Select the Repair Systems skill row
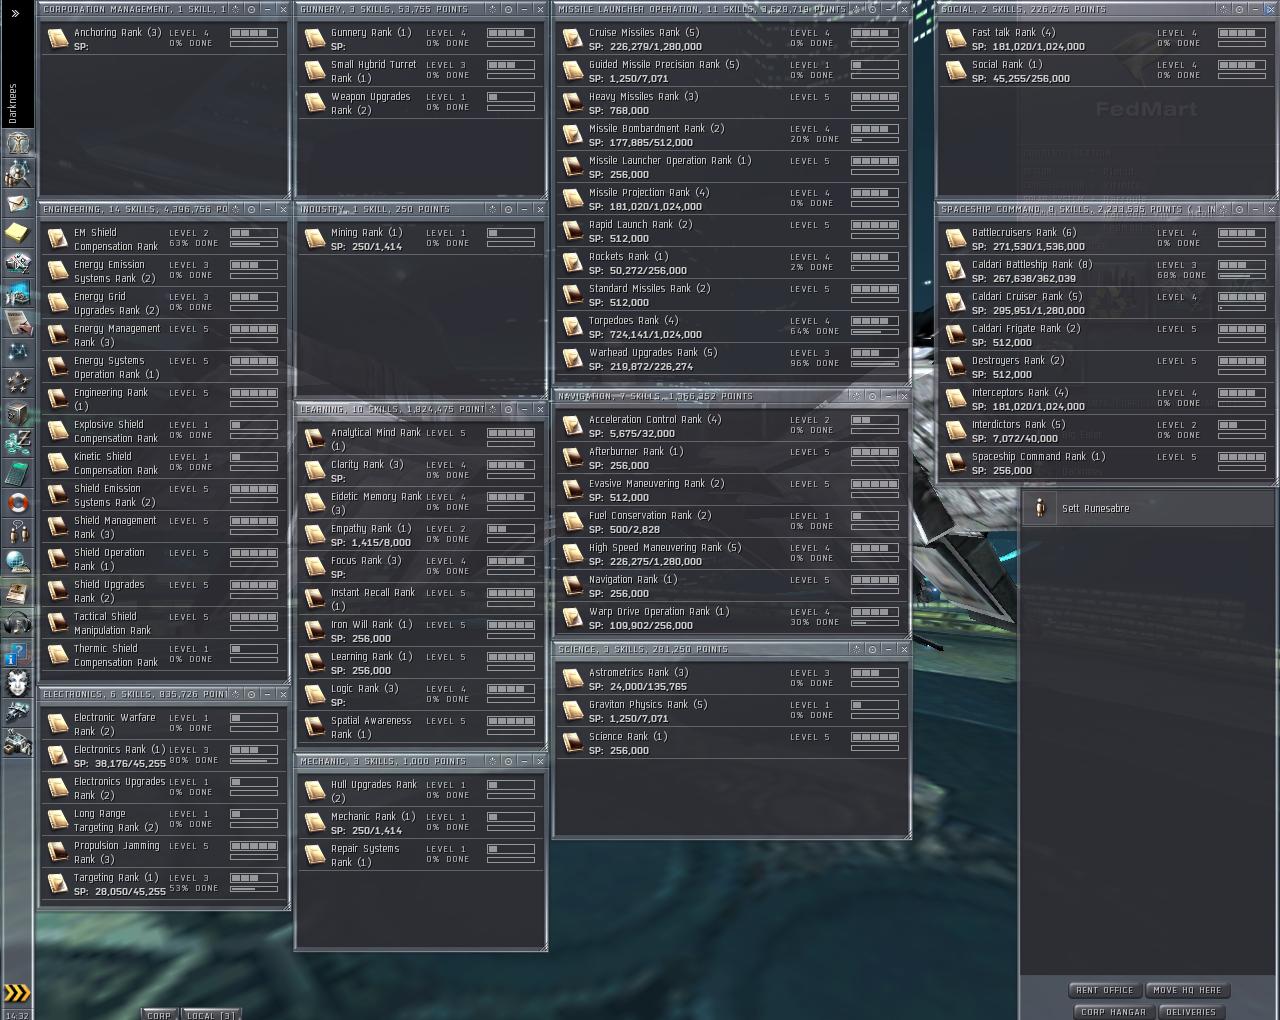Screen dimensions: 1280x1020 point(420,855)
